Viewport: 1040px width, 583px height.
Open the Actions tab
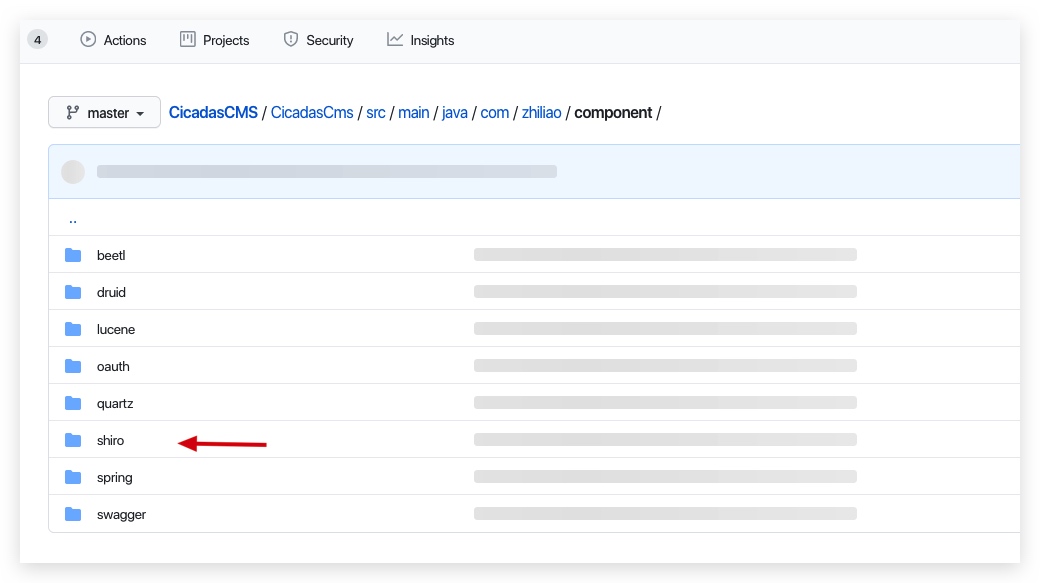[x=113, y=40]
